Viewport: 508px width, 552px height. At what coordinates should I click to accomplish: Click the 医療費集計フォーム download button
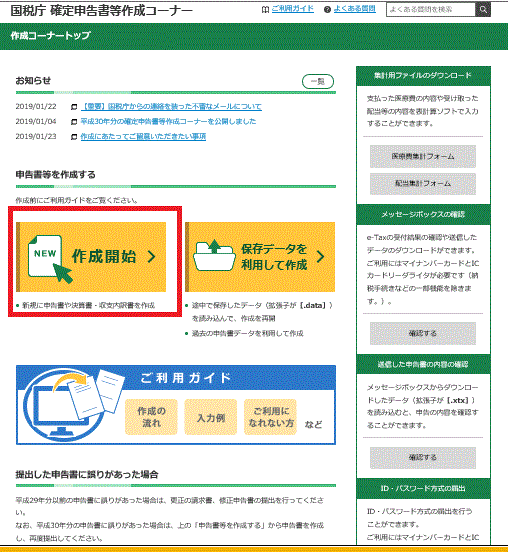(423, 156)
